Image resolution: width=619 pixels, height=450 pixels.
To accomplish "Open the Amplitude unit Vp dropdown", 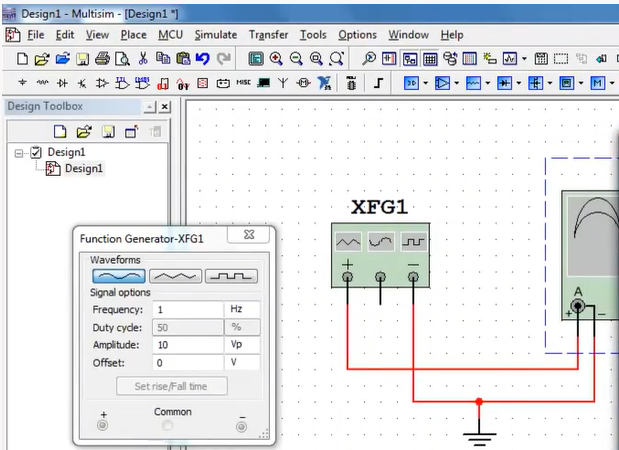I will point(242,345).
